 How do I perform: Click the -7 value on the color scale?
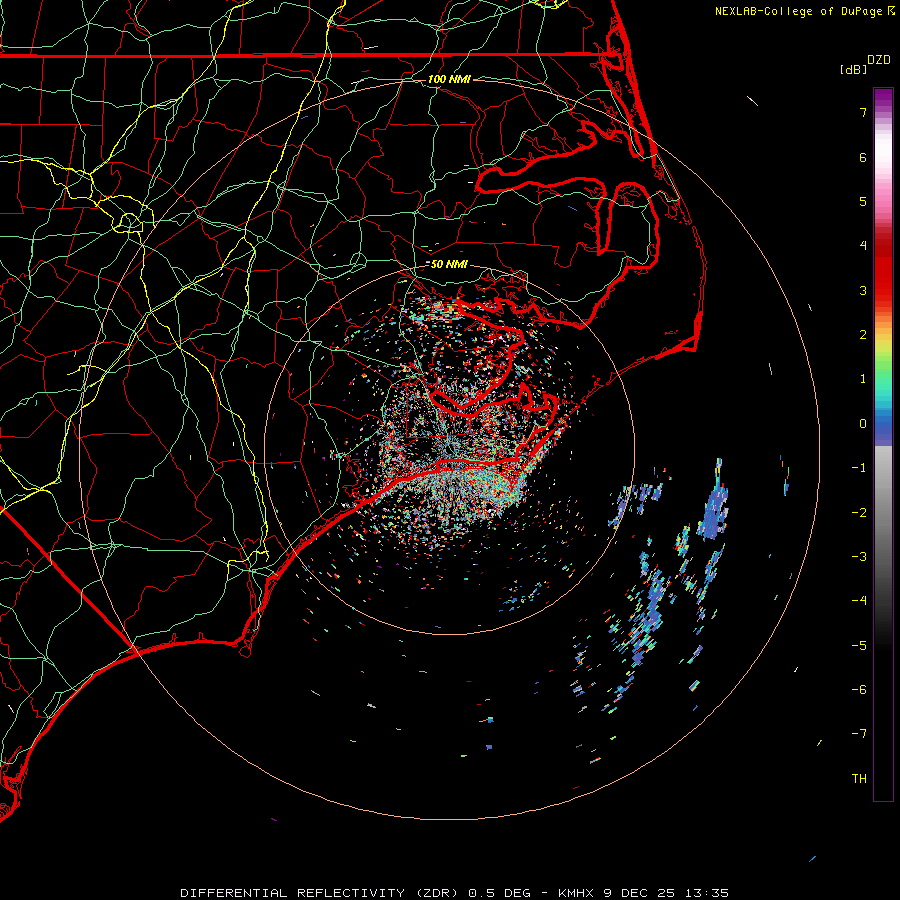(x=859, y=734)
